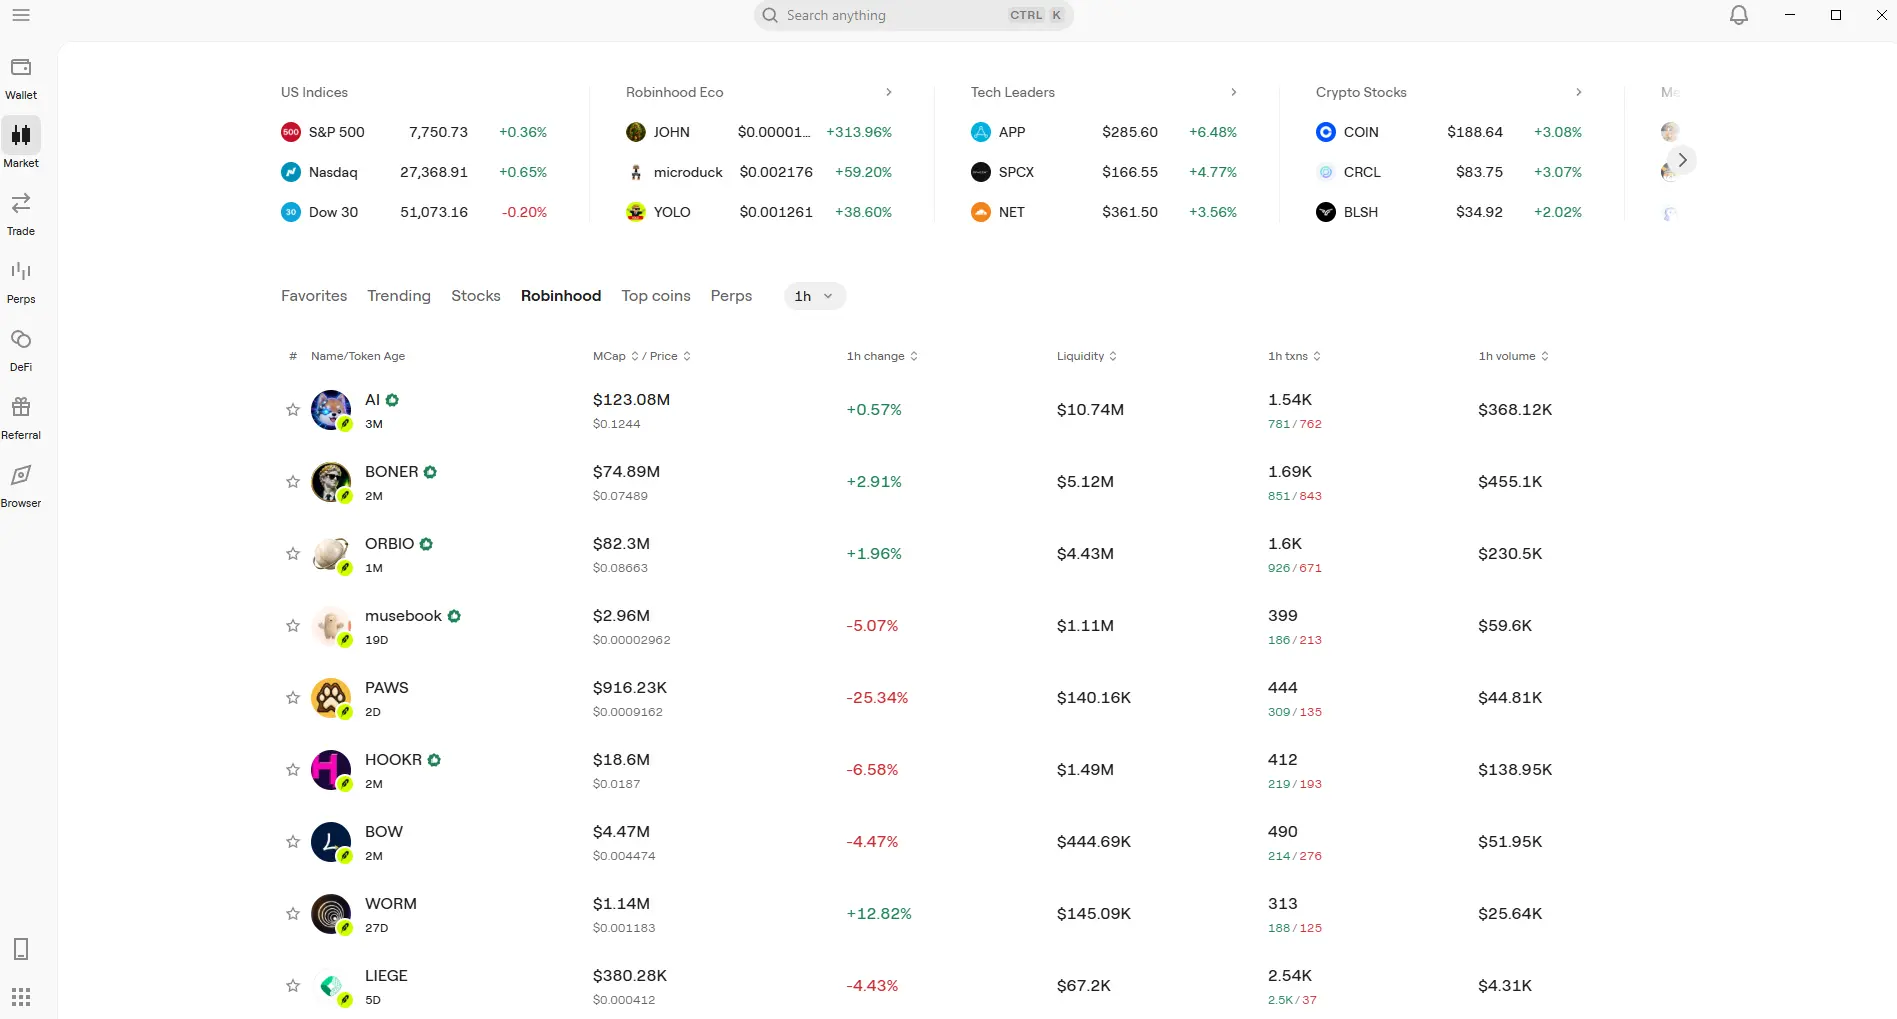Open the Nasdaq index row
This screenshot has height=1019, width=1897.
coord(414,172)
